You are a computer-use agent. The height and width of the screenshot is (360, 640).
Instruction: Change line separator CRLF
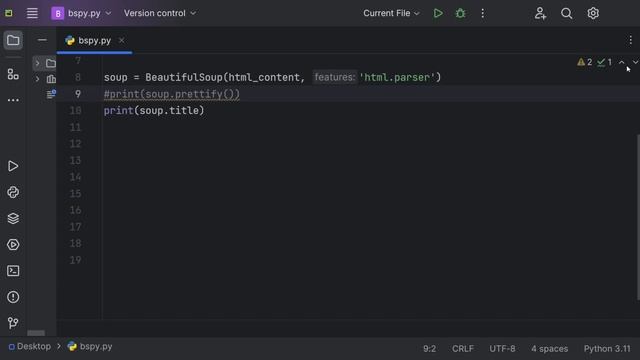463,349
